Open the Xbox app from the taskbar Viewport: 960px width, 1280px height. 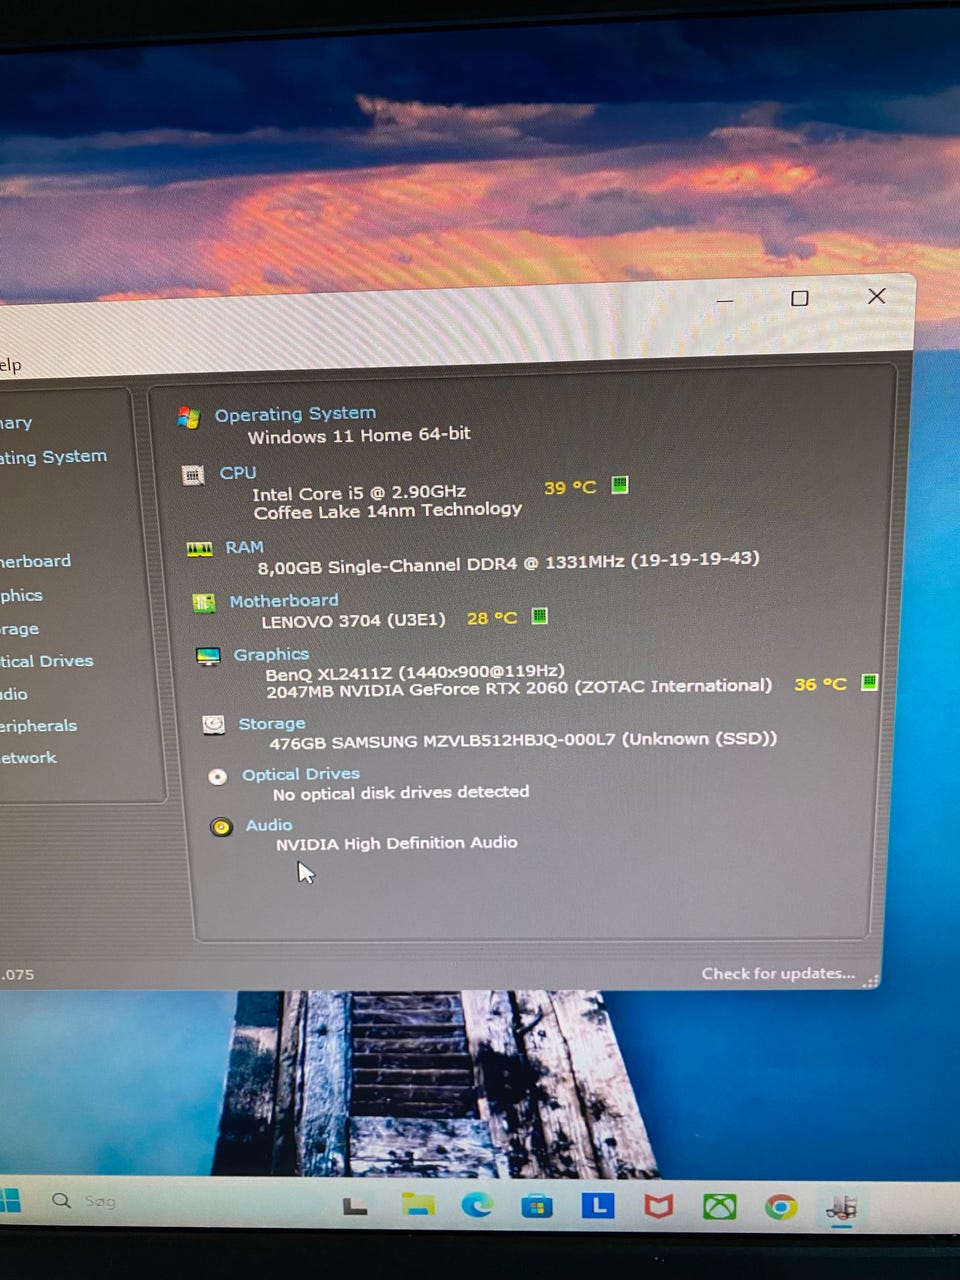click(x=719, y=1207)
